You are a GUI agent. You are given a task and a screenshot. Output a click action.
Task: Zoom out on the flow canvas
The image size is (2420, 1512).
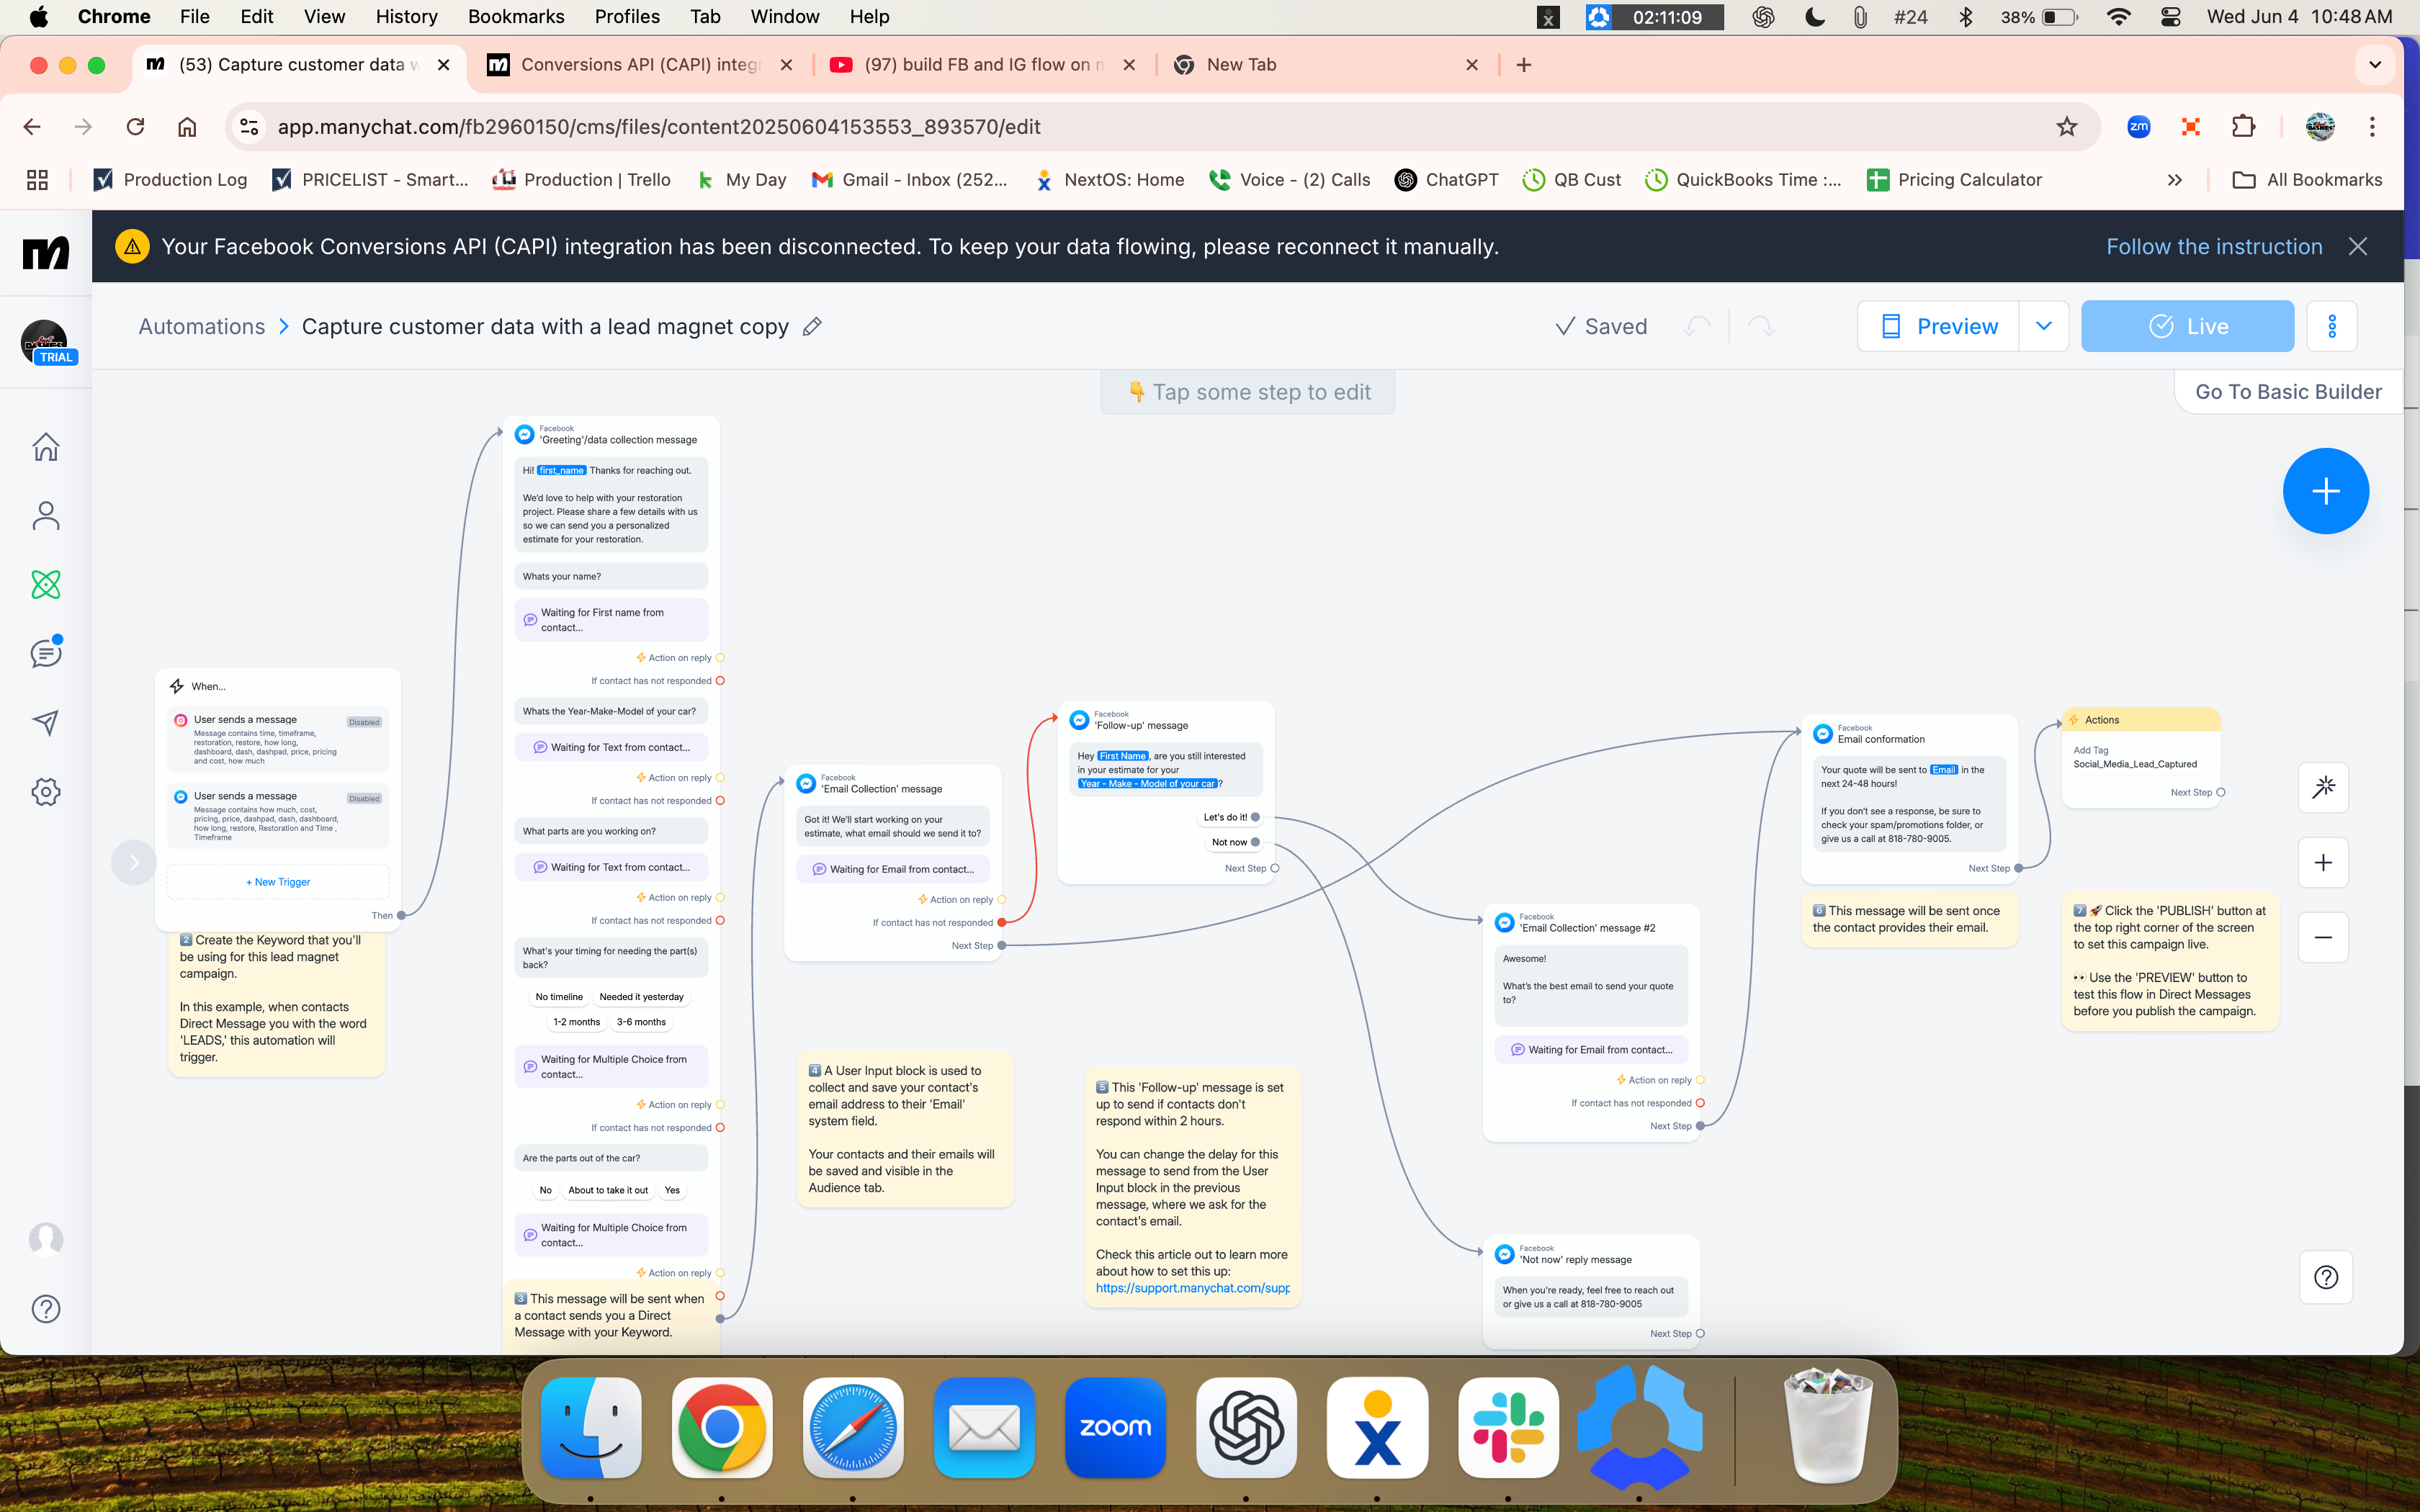pyautogui.click(x=2323, y=937)
